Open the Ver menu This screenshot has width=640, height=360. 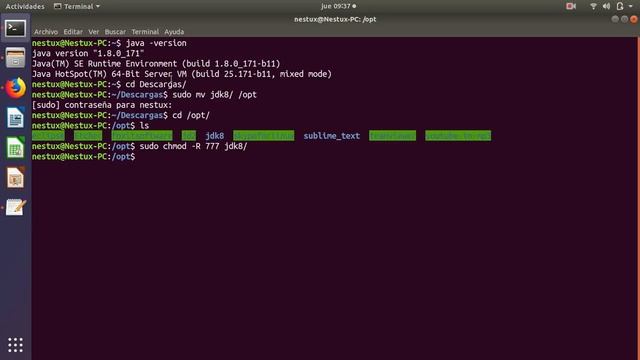click(x=93, y=31)
